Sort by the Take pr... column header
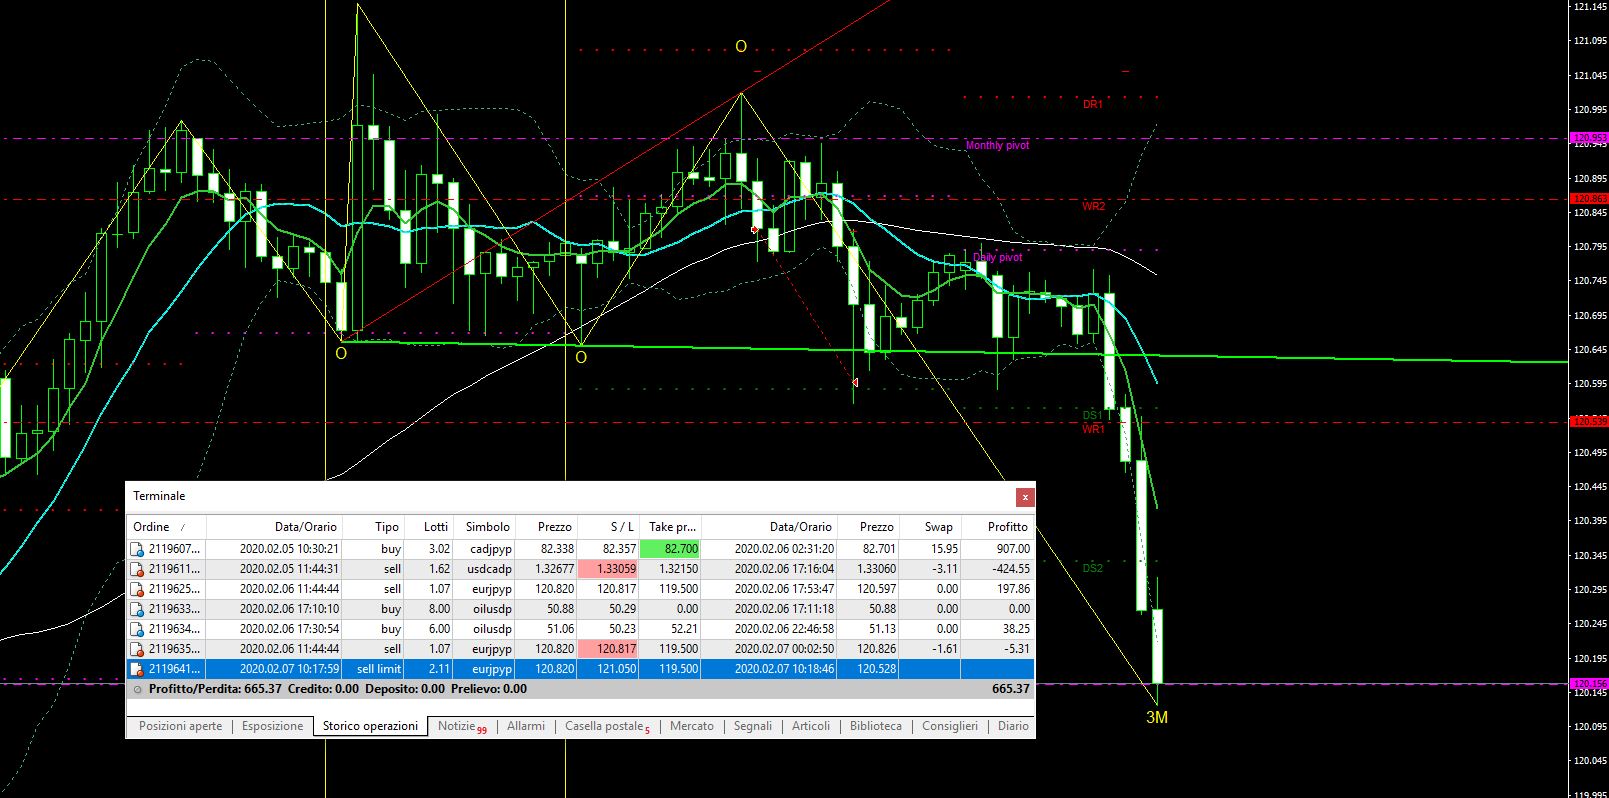Viewport: 1609px width, 798px height. point(670,527)
